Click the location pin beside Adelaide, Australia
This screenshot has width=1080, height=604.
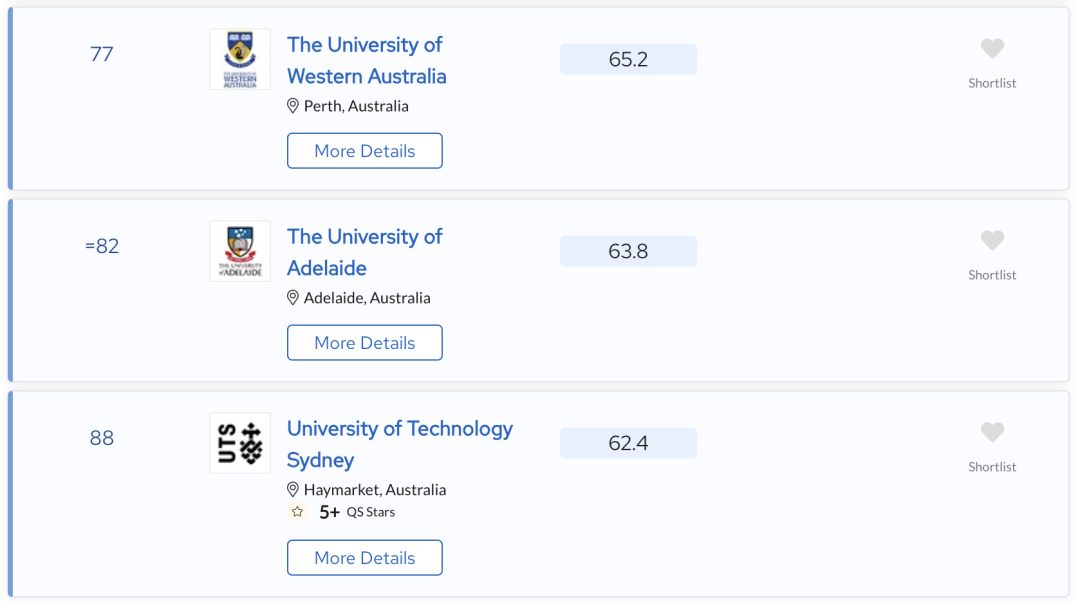[293, 298]
